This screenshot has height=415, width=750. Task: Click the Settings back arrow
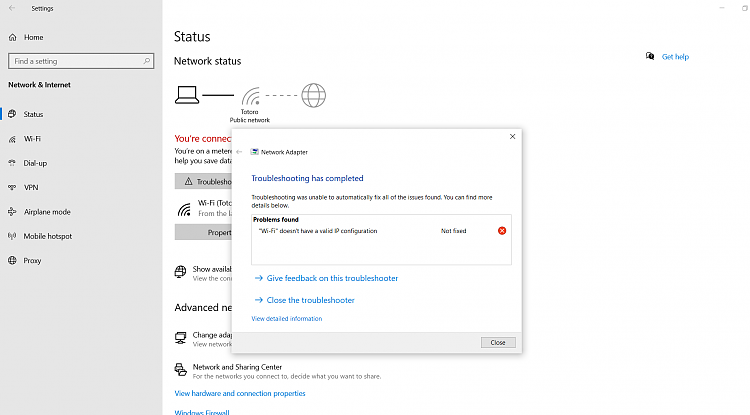[x=12, y=8]
